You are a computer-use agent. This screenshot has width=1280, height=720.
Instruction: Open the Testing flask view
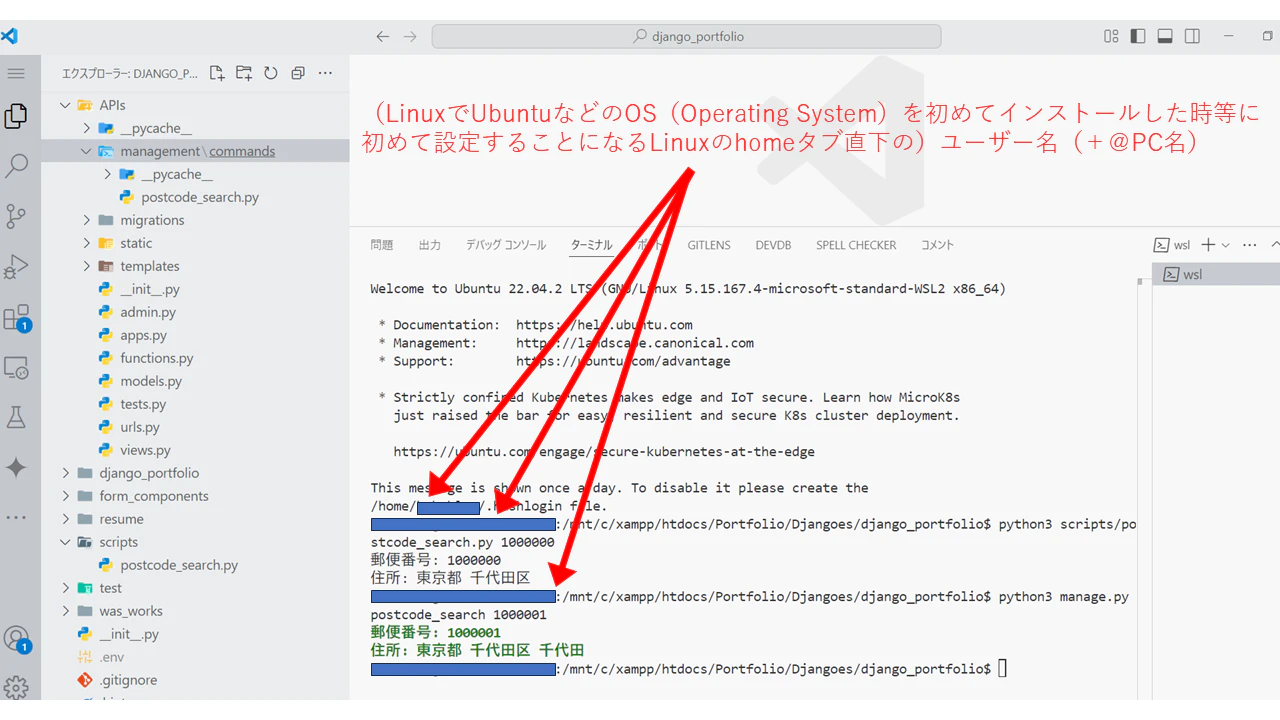click(x=16, y=417)
